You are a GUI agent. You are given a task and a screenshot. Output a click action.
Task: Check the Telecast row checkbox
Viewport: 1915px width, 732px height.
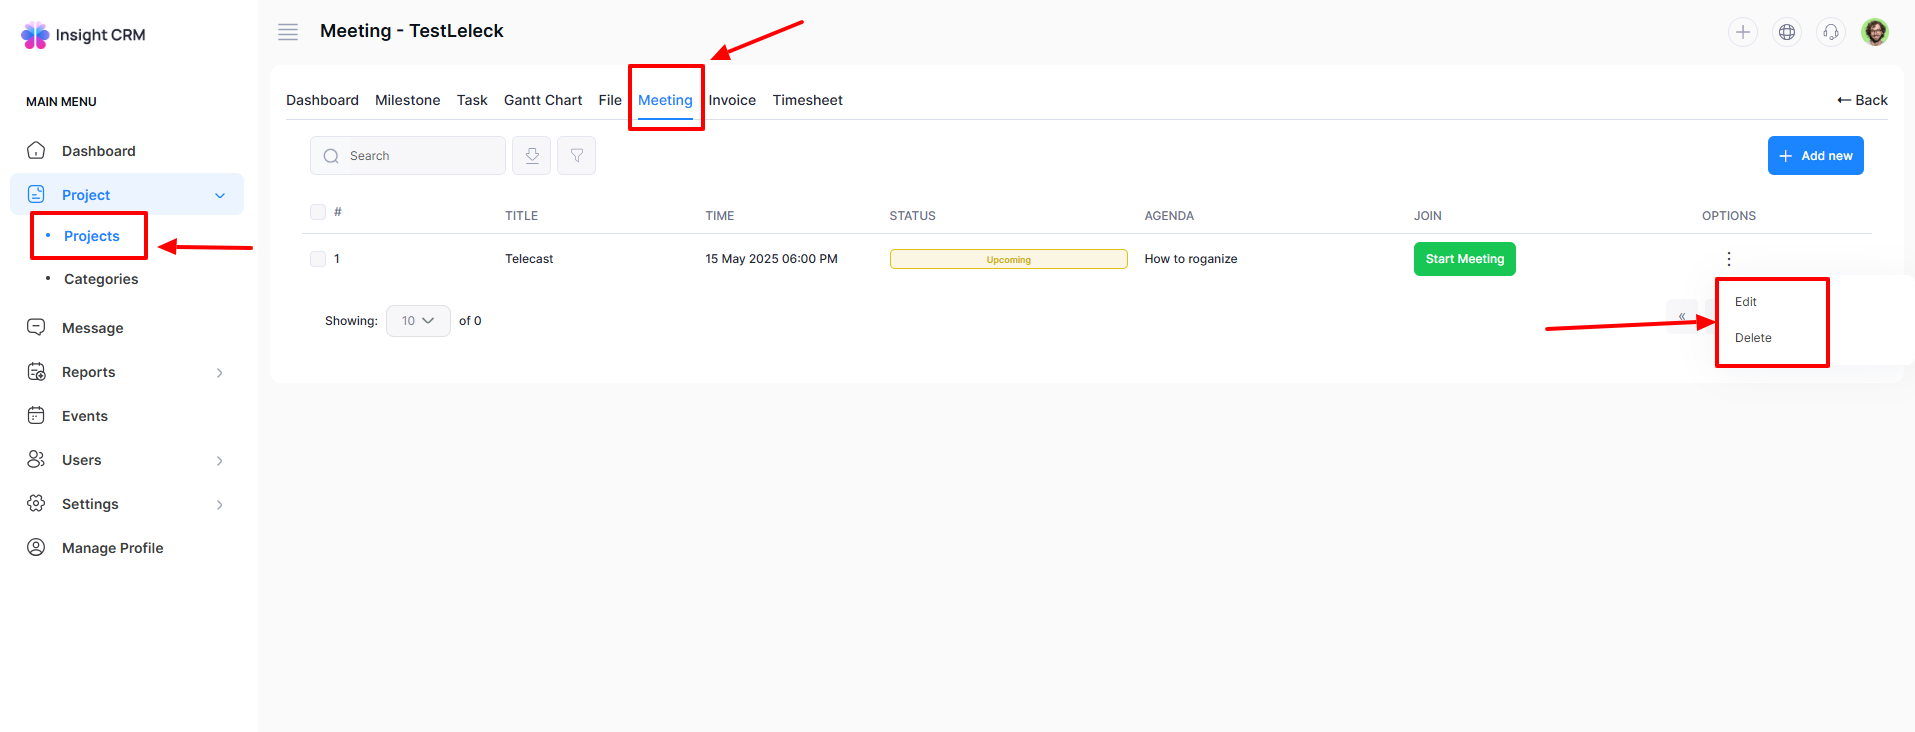[318, 259]
